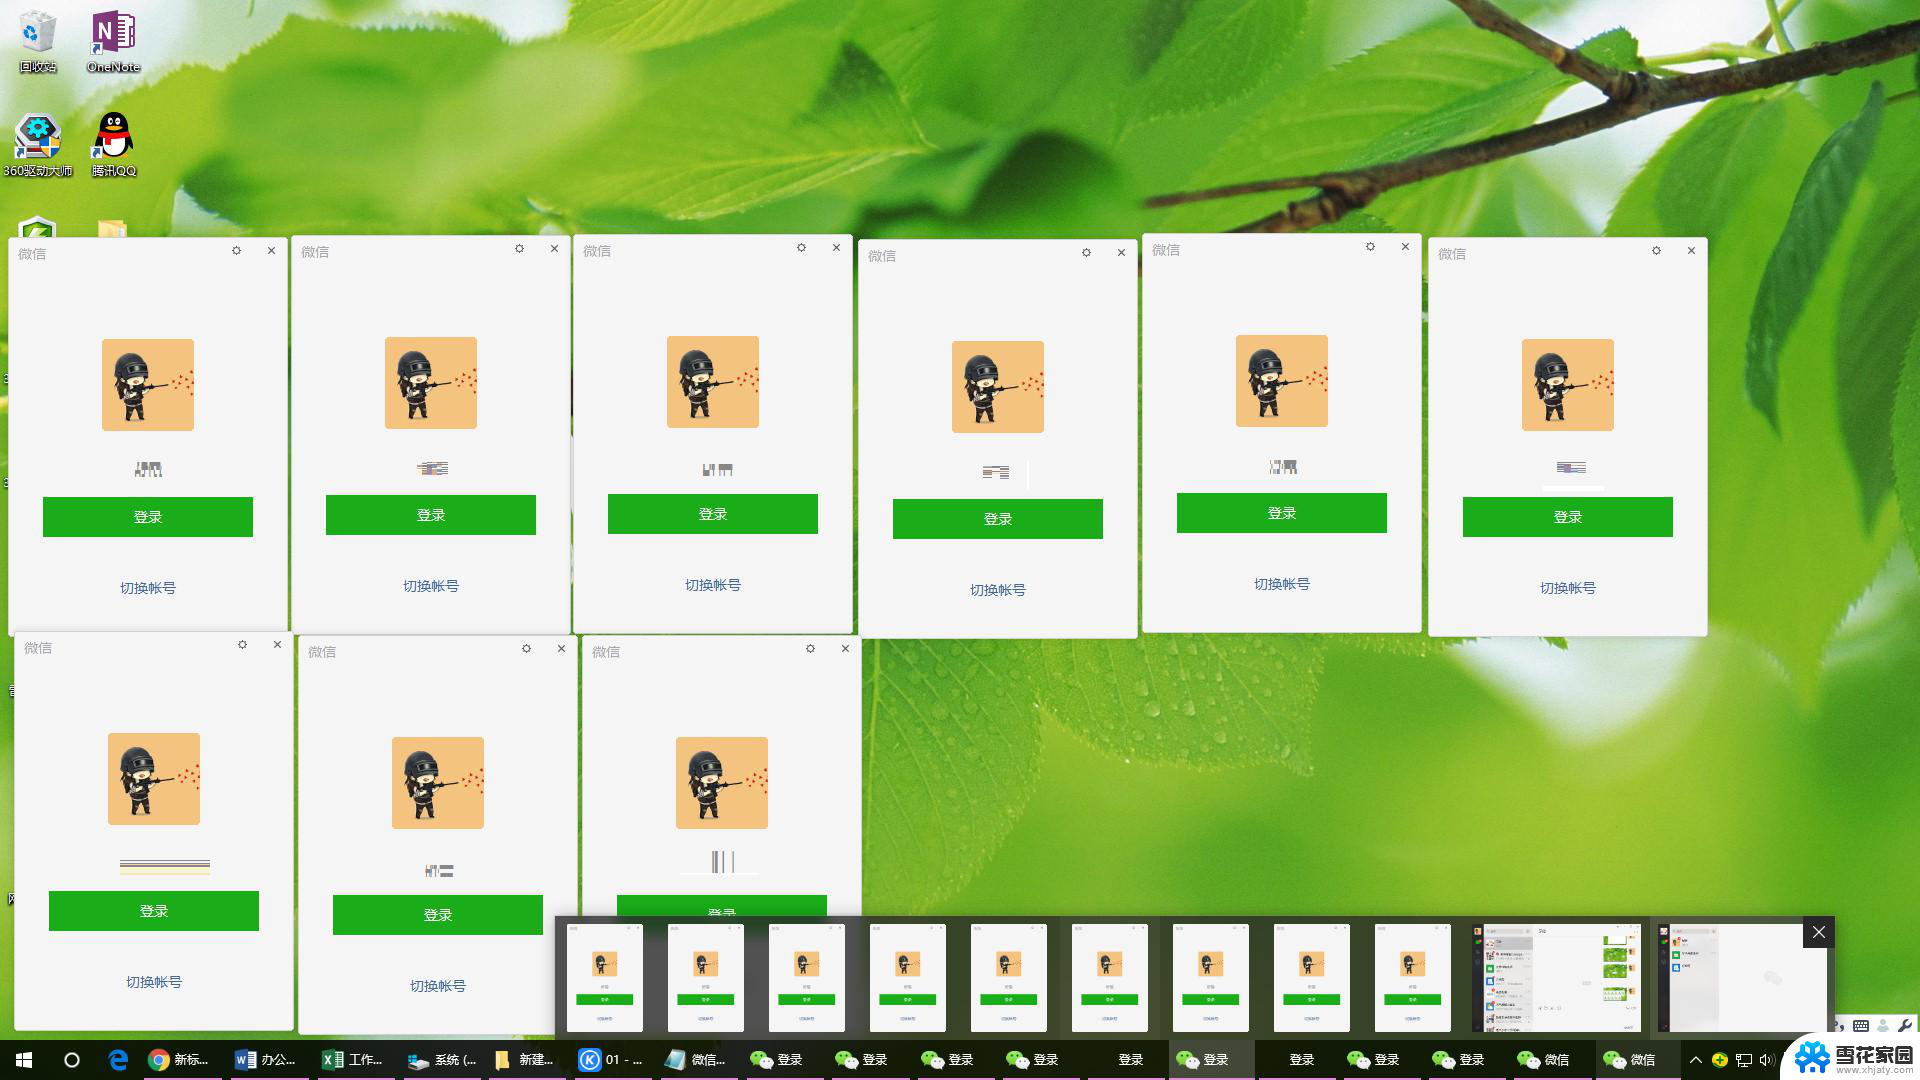Open settings gear of first top-row WeChat window

click(x=237, y=251)
